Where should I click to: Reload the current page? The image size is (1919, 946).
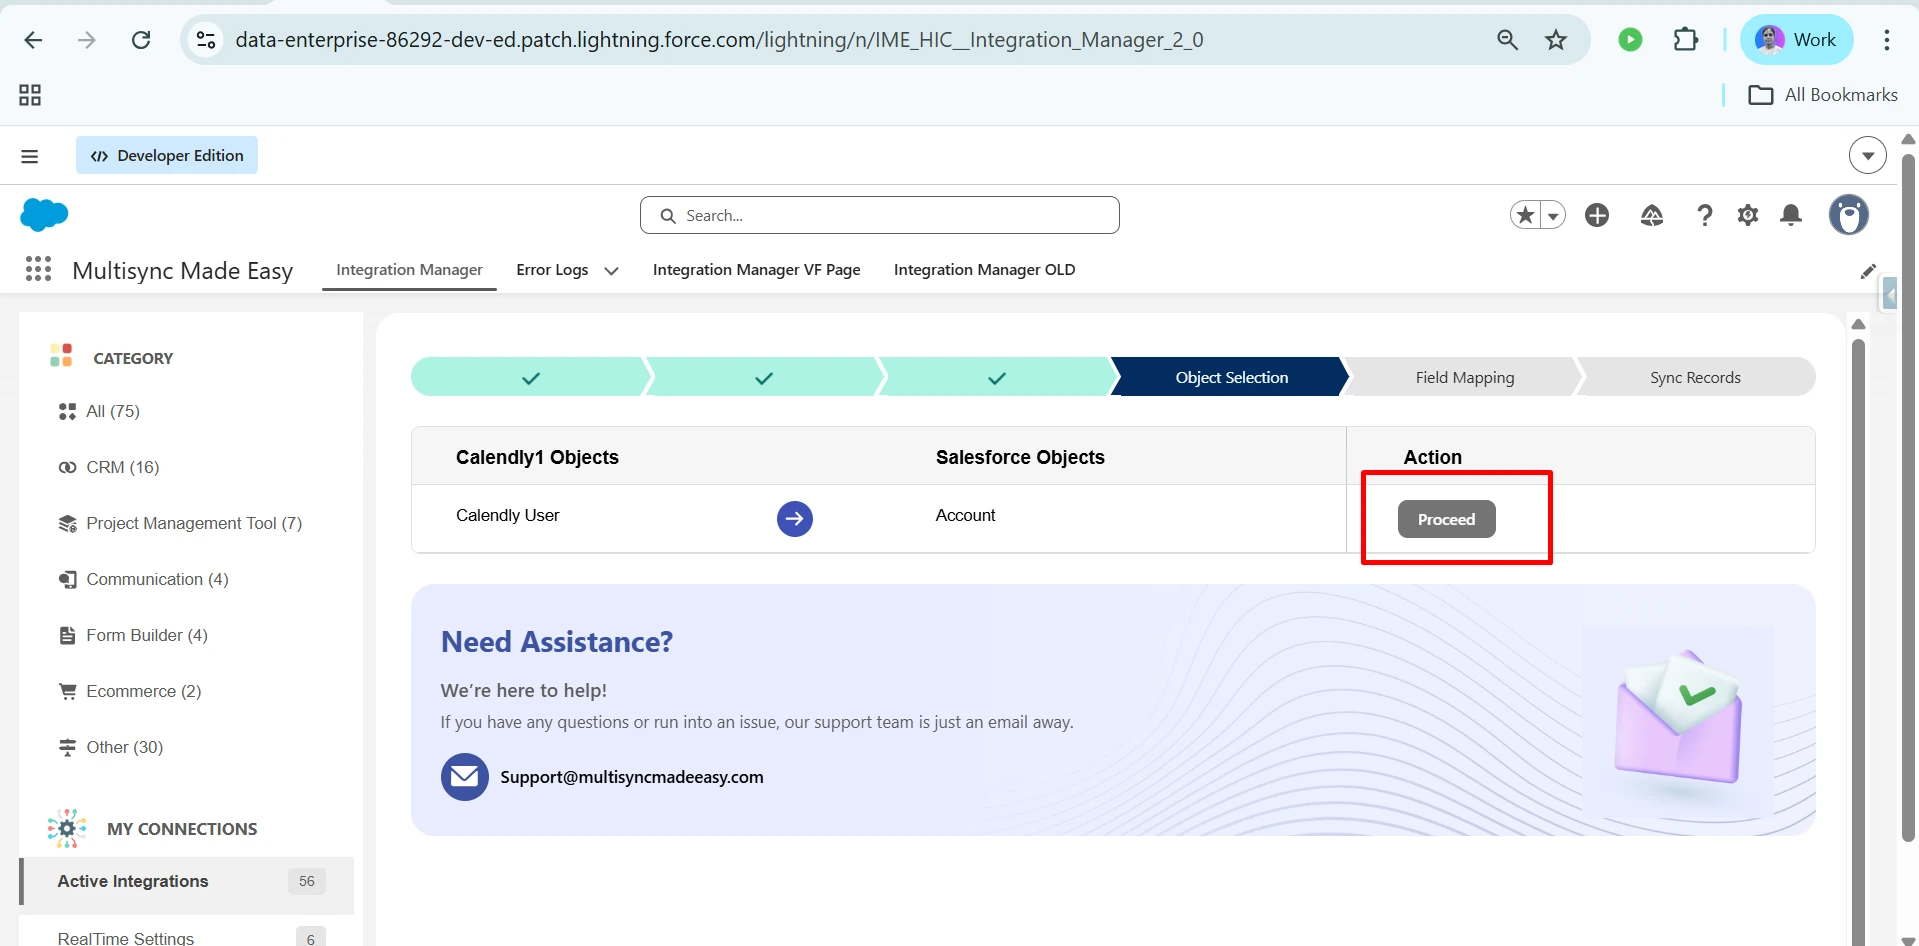[x=141, y=40]
